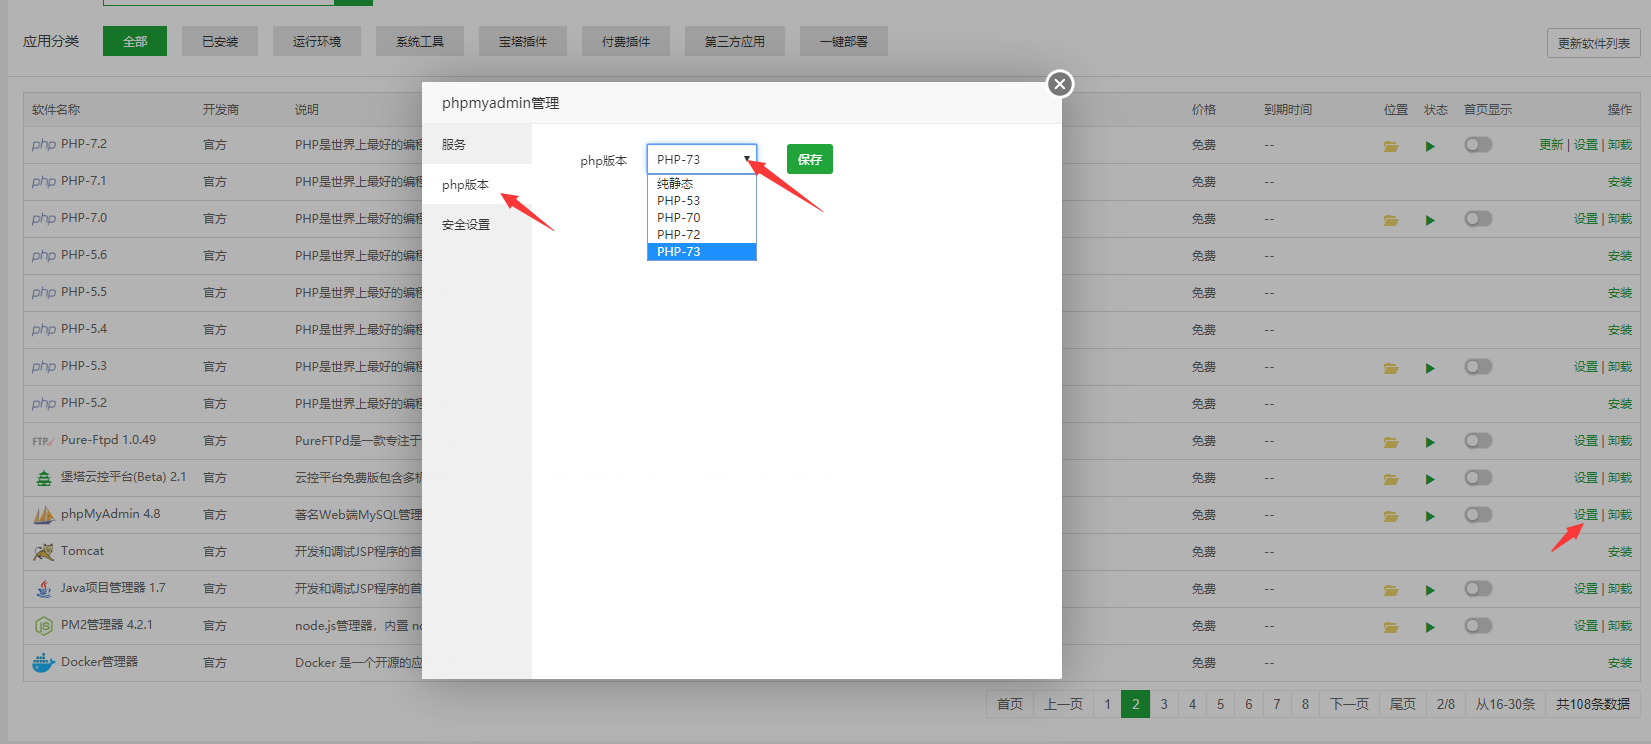Open folder icon for PHP-5.3 row

(x=1391, y=368)
